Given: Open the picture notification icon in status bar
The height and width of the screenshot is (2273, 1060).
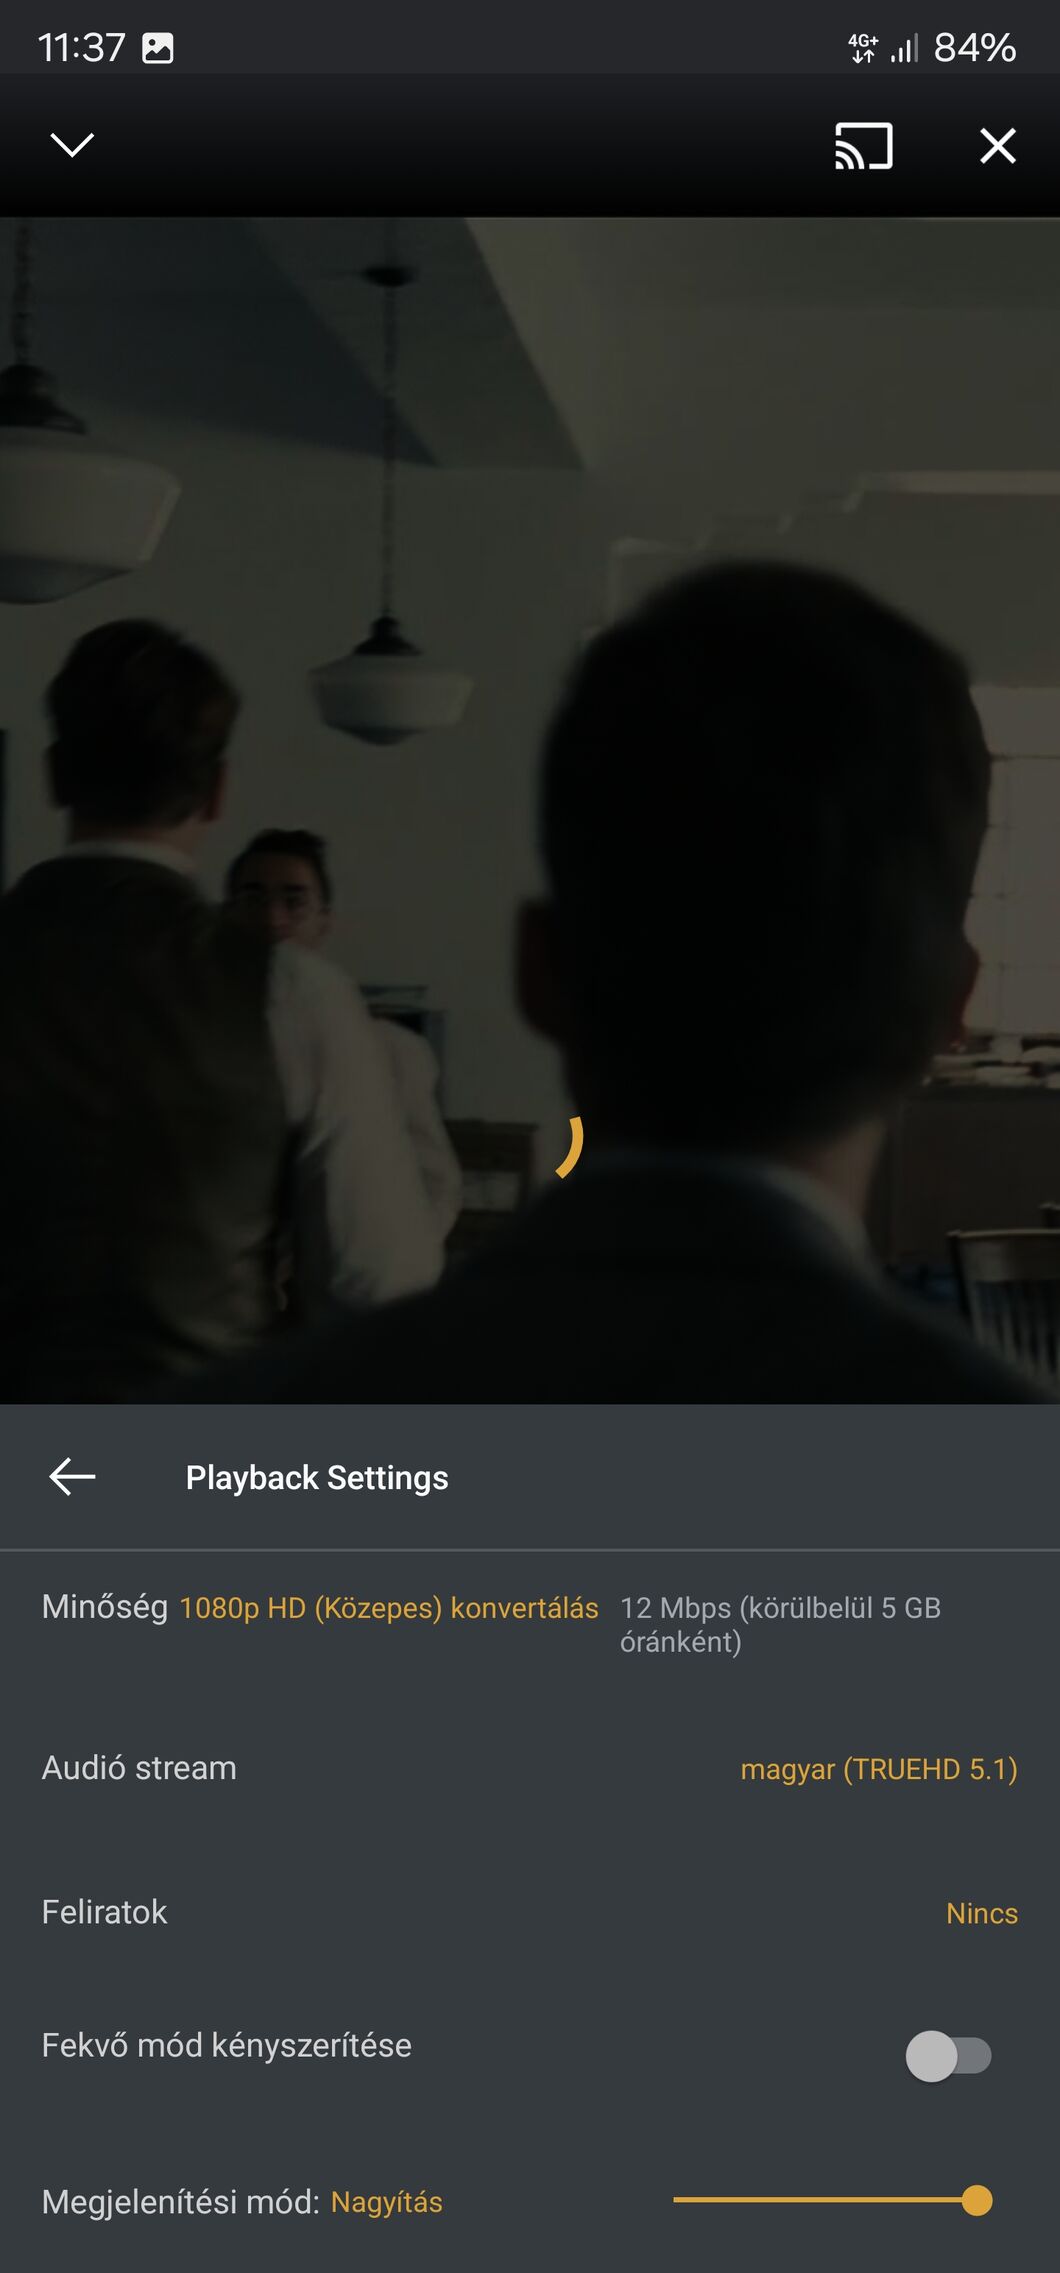Looking at the screenshot, I should 158,48.
